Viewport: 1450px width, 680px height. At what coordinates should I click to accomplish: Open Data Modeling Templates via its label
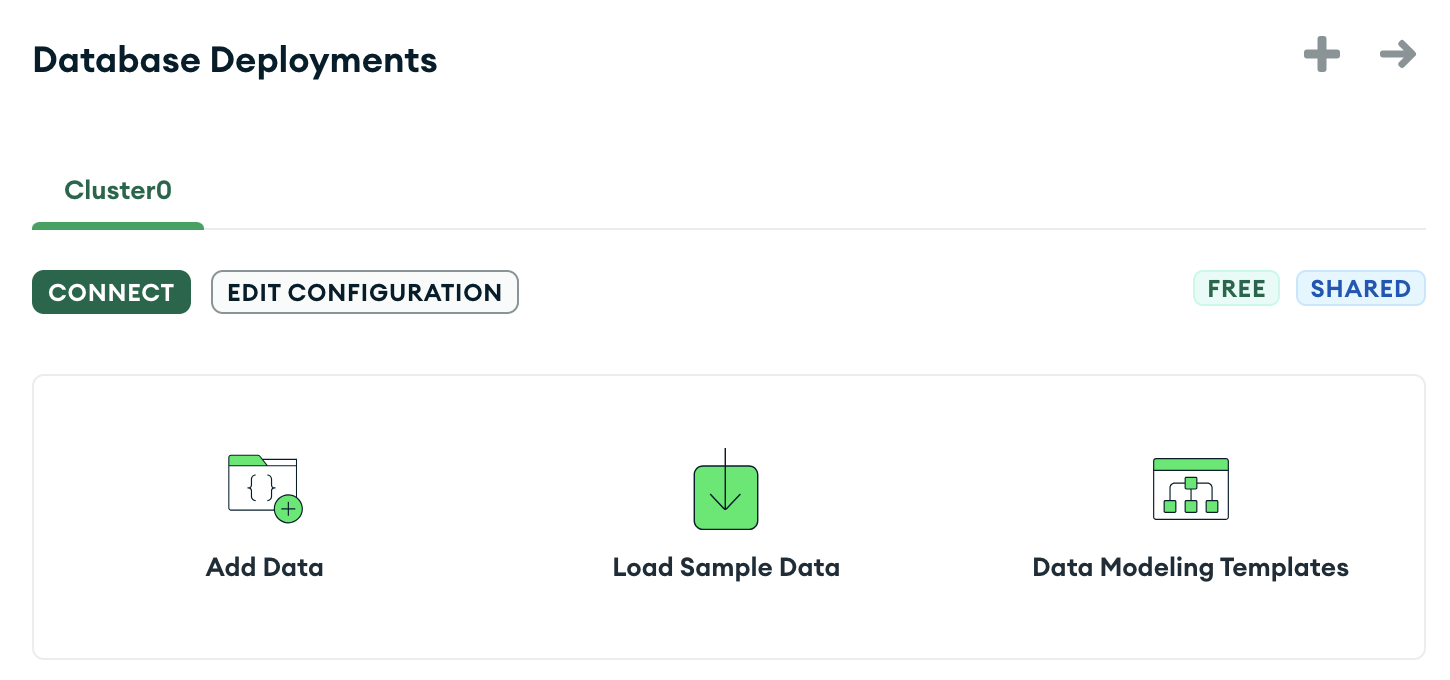[1190, 567]
